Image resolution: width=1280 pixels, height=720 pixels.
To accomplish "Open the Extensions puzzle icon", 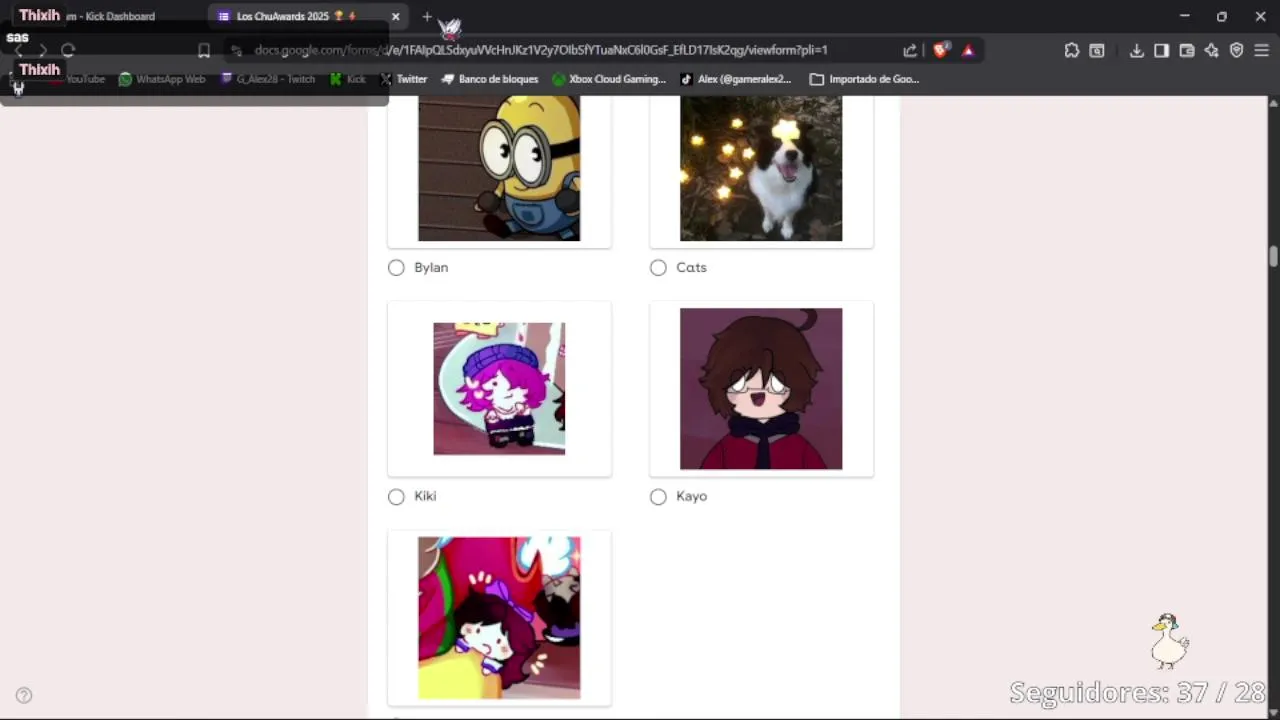I will pos(1072,50).
